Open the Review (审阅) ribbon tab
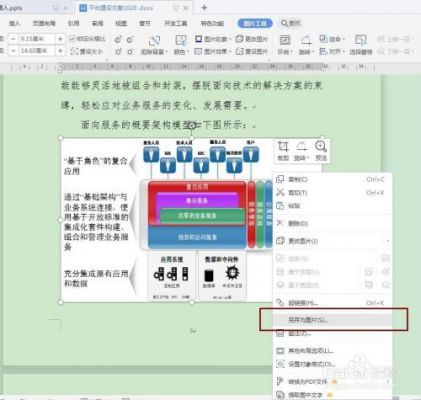Viewport: 421px width, 400px height. 97,23
